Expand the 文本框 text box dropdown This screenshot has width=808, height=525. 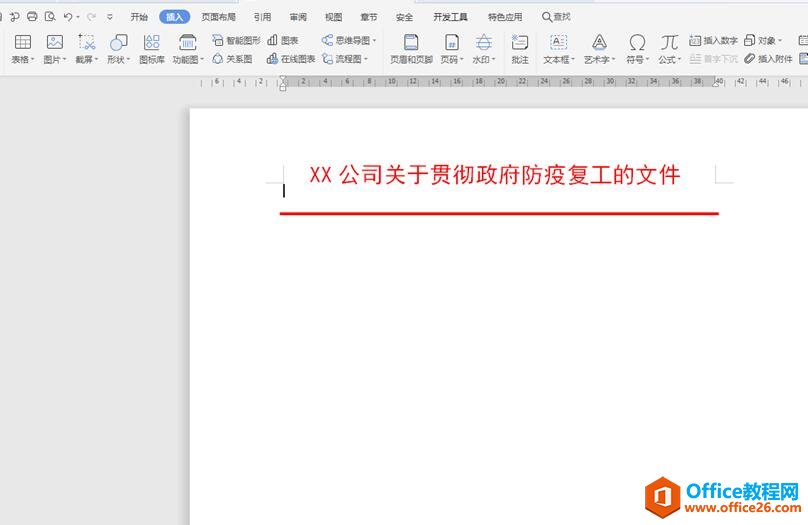pyautogui.click(x=558, y=59)
